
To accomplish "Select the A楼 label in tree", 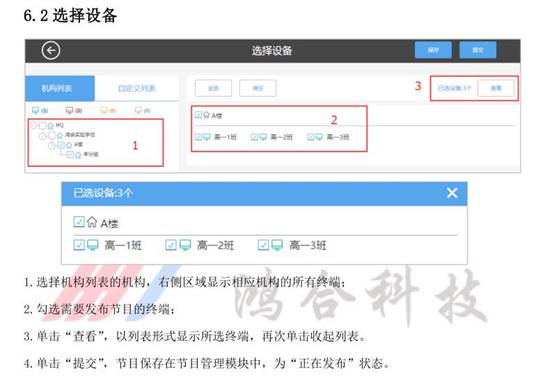I will [78, 145].
